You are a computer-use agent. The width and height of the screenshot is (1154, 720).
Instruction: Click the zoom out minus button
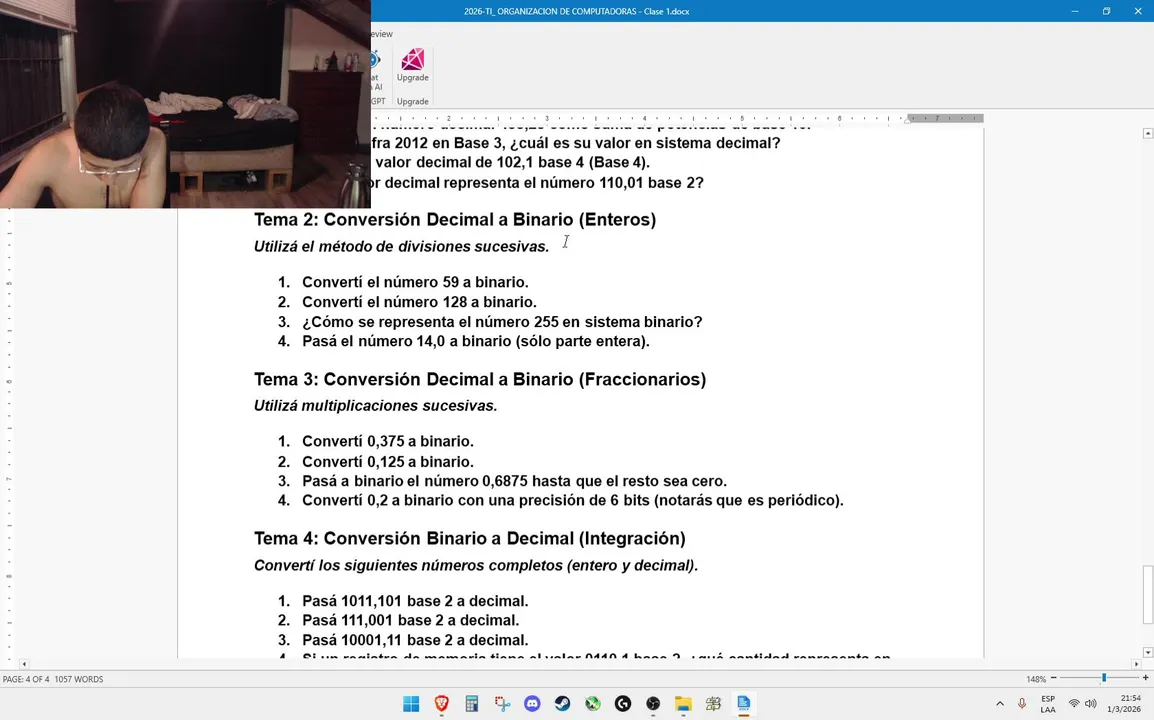[1053, 678]
